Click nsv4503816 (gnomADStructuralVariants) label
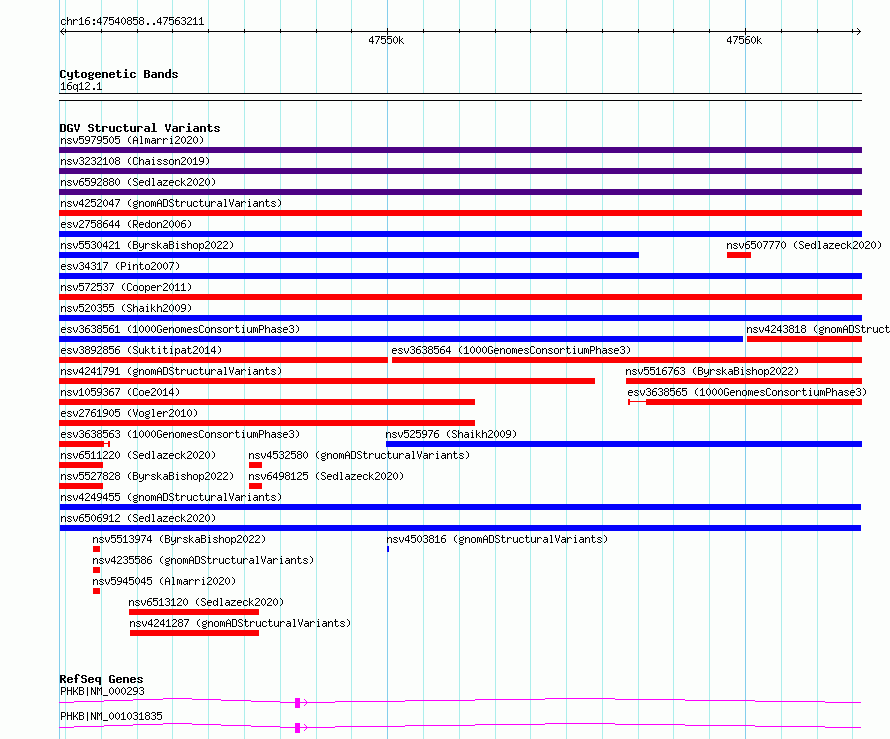 497,539
